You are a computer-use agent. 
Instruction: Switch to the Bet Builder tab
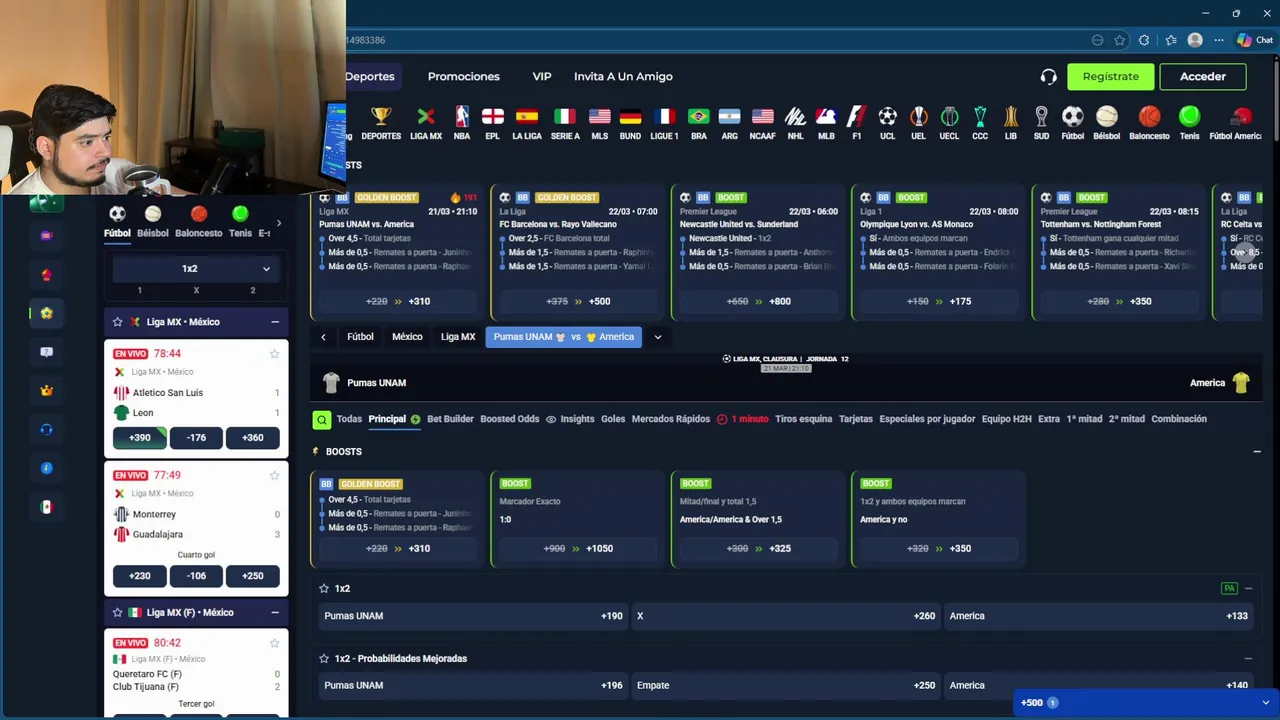450,419
